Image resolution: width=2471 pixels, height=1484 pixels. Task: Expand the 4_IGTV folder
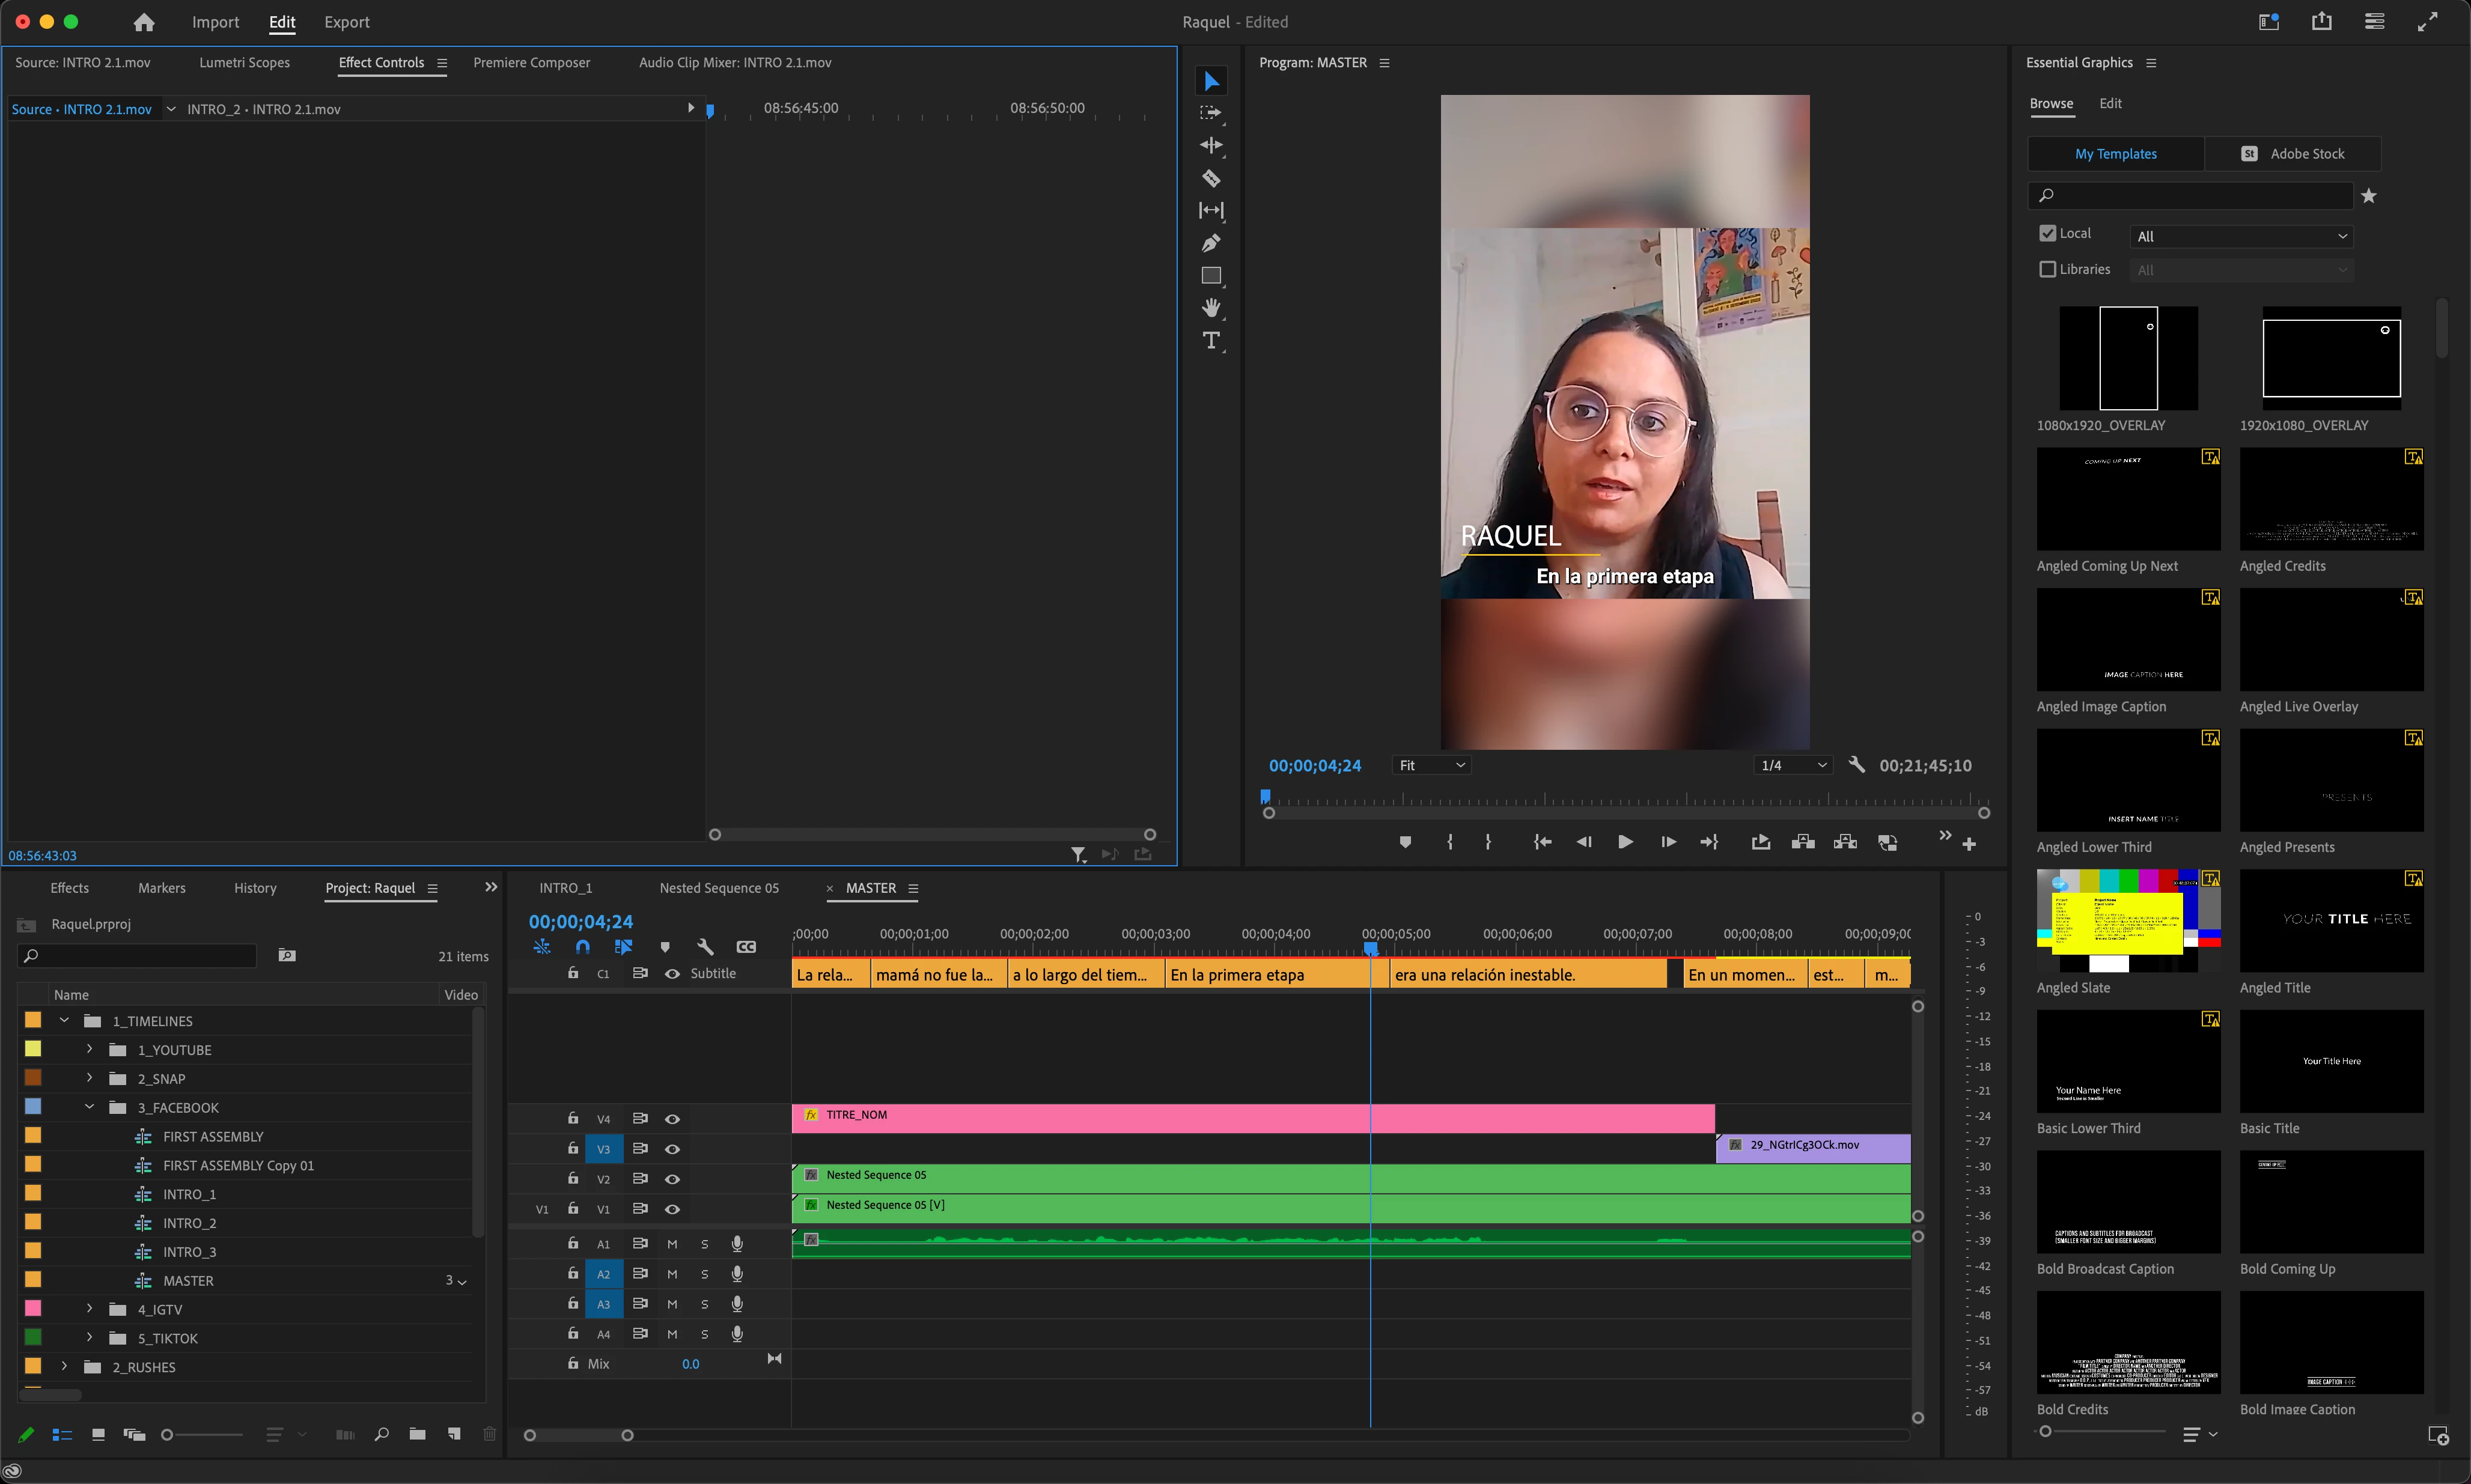pos(89,1309)
